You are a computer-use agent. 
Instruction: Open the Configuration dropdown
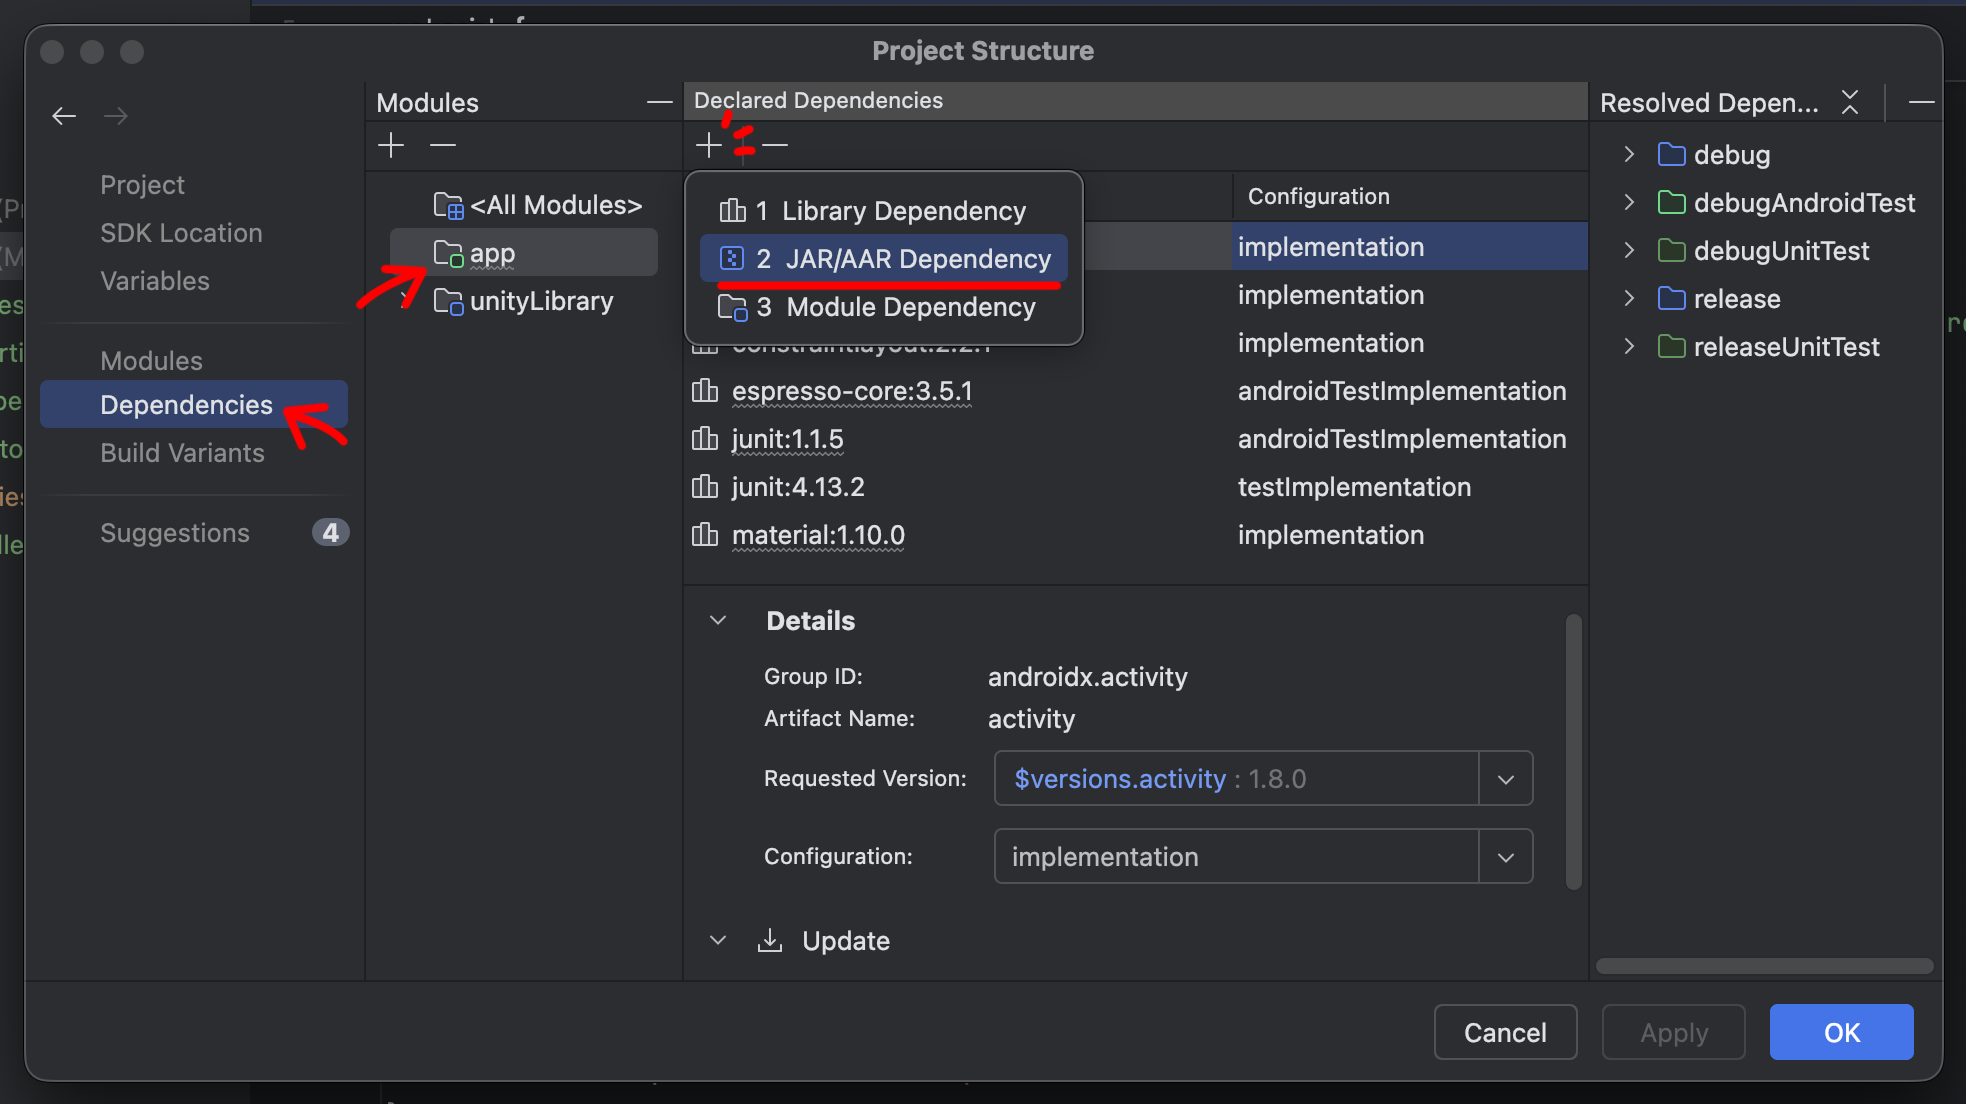click(1505, 857)
